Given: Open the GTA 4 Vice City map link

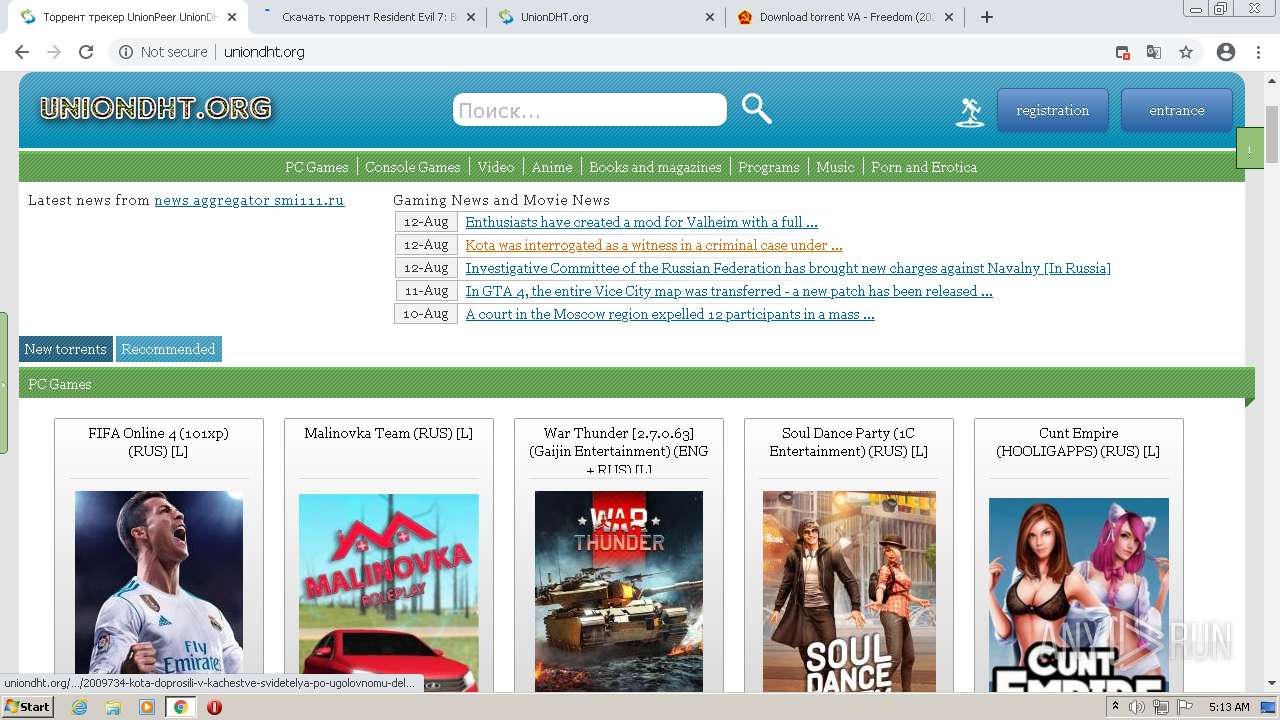Looking at the screenshot, I should click(729, 291).
